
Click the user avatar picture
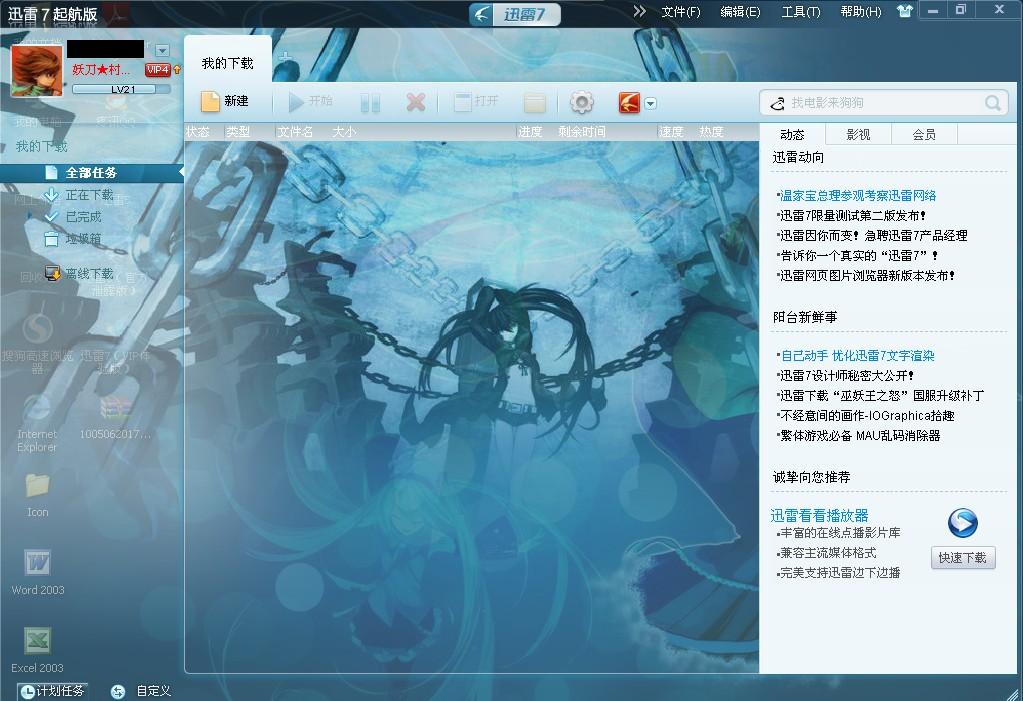point(37,71)
